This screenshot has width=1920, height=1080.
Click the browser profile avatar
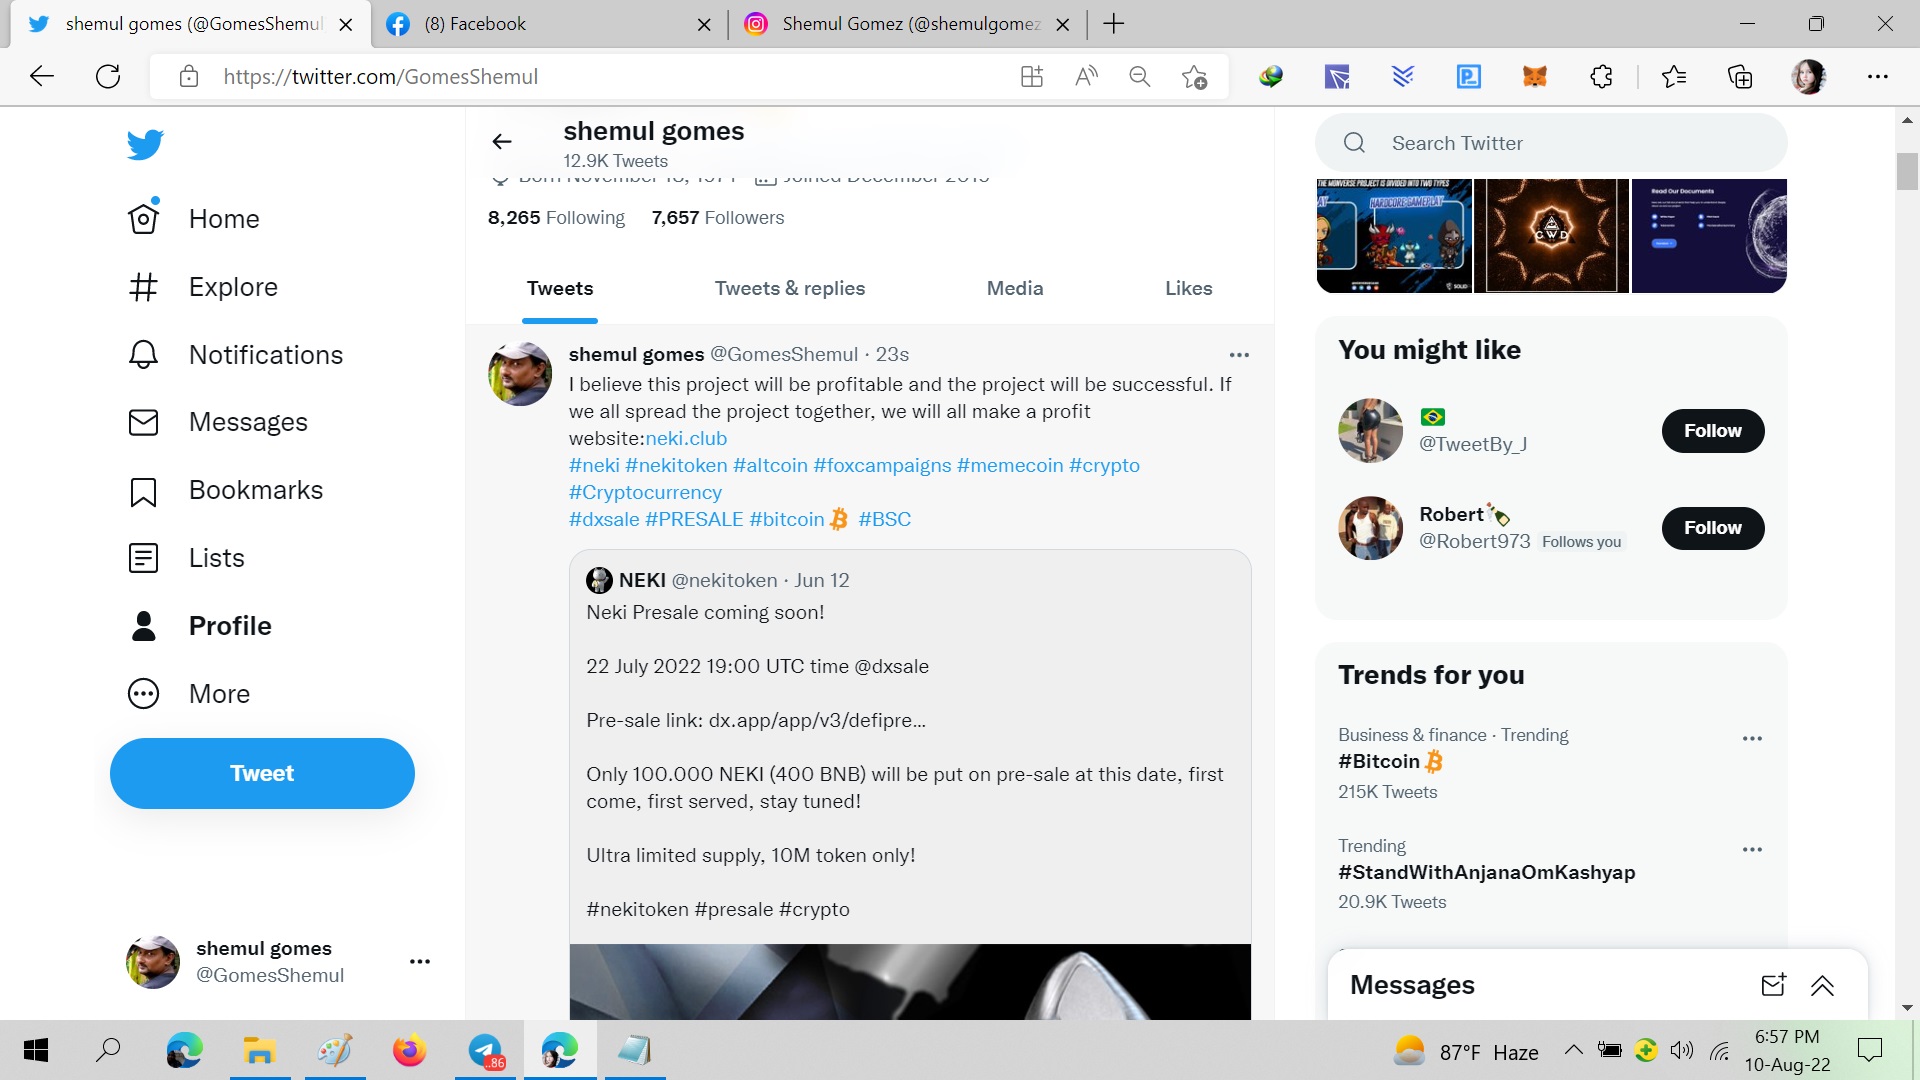click(x=1808, y=76)
